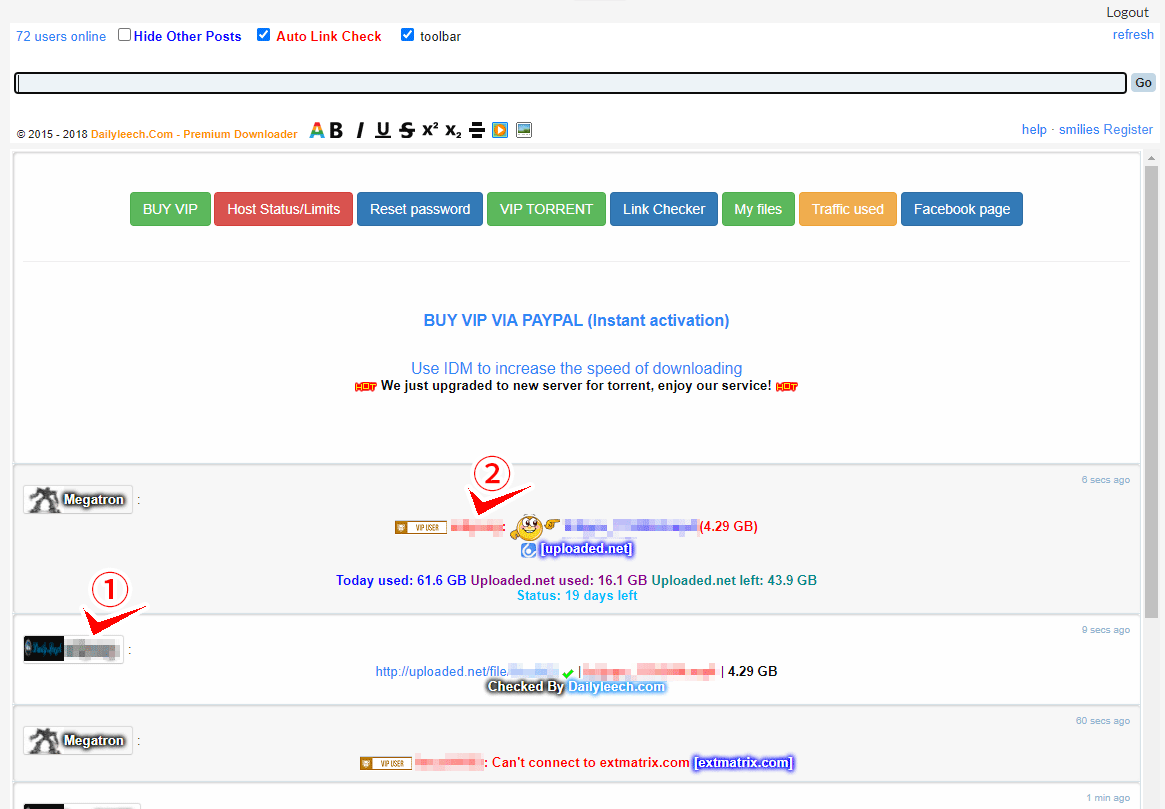The width and height of the screenshot is (1165, 809).
Task: Click 'Status: 19 days left' text
Action: click(577, 596)
